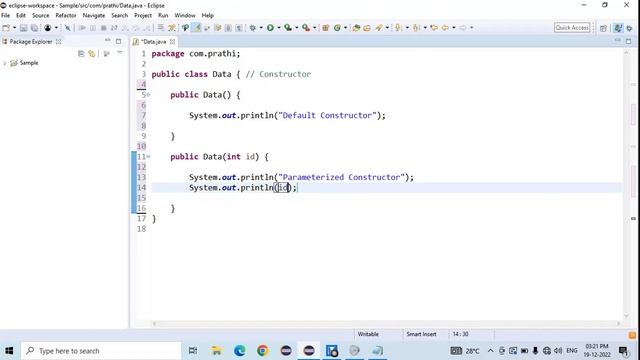Open the Coverage dropdown arrow
This screenshot has width=640, height=360.
(x=297, y=28)
